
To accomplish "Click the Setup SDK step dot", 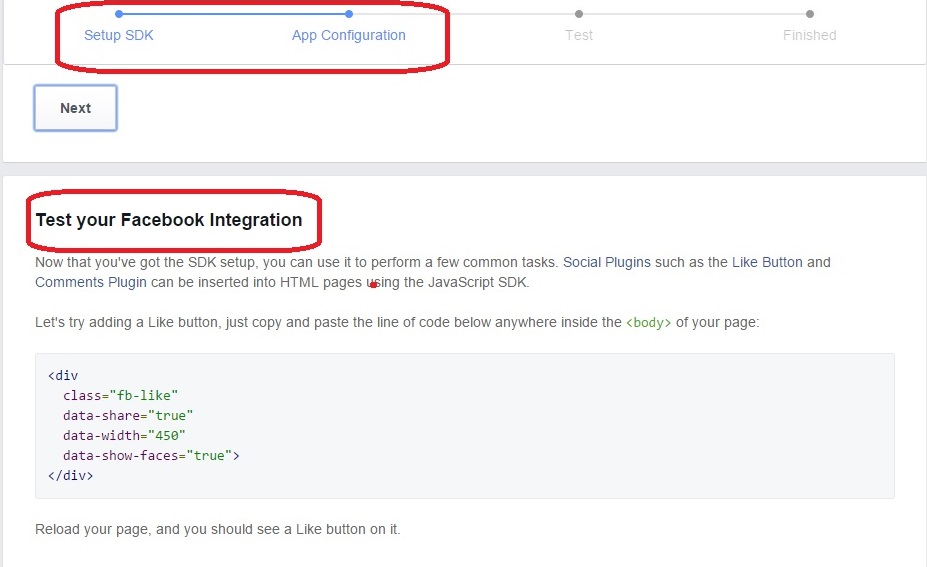I will tap(119, 14).
